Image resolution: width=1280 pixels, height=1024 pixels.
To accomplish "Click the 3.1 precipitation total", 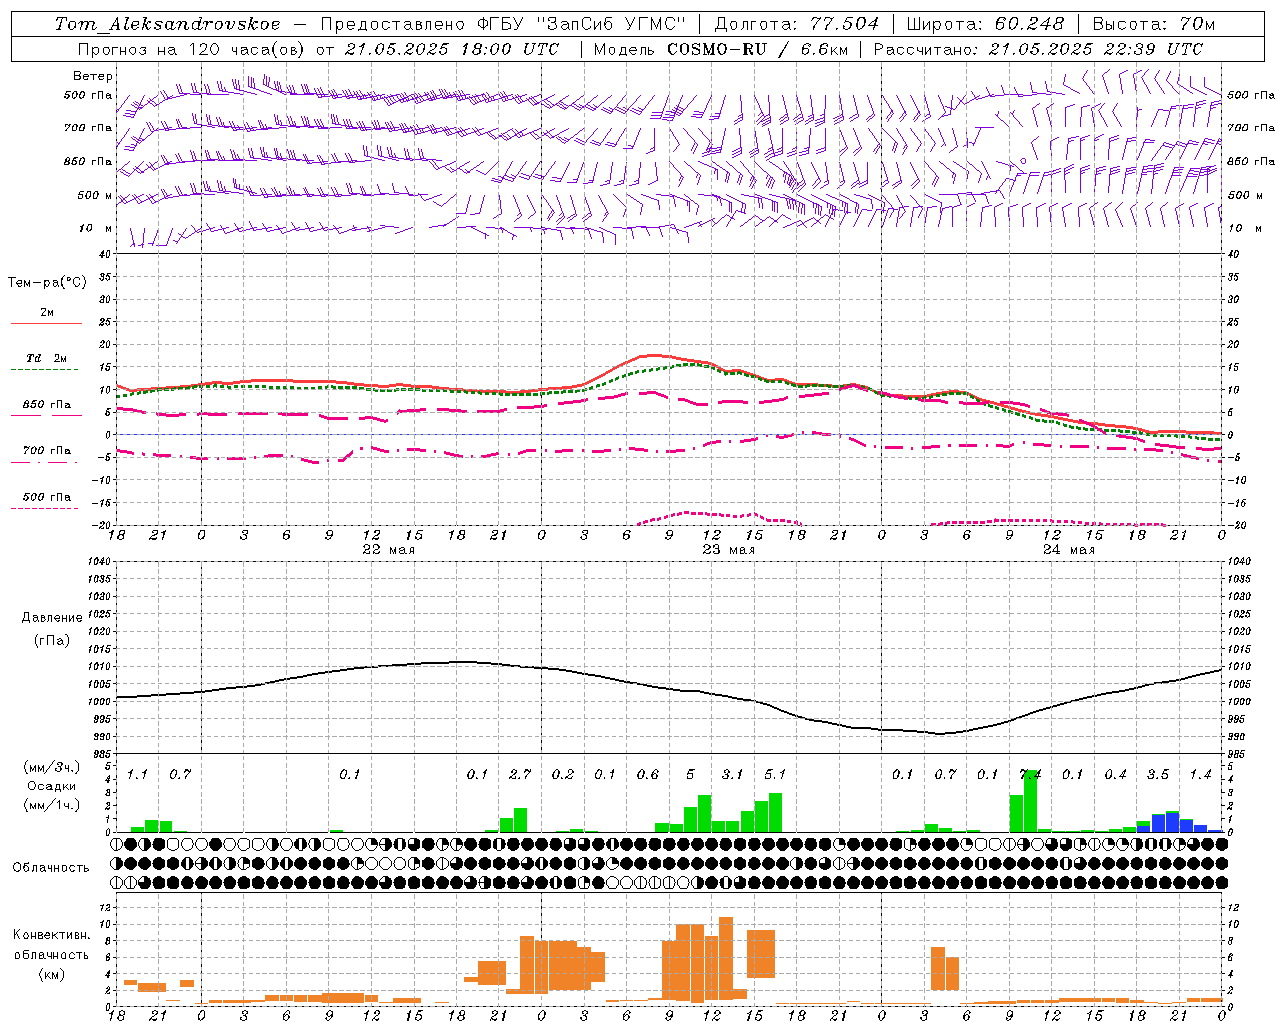I will (733, 775).
